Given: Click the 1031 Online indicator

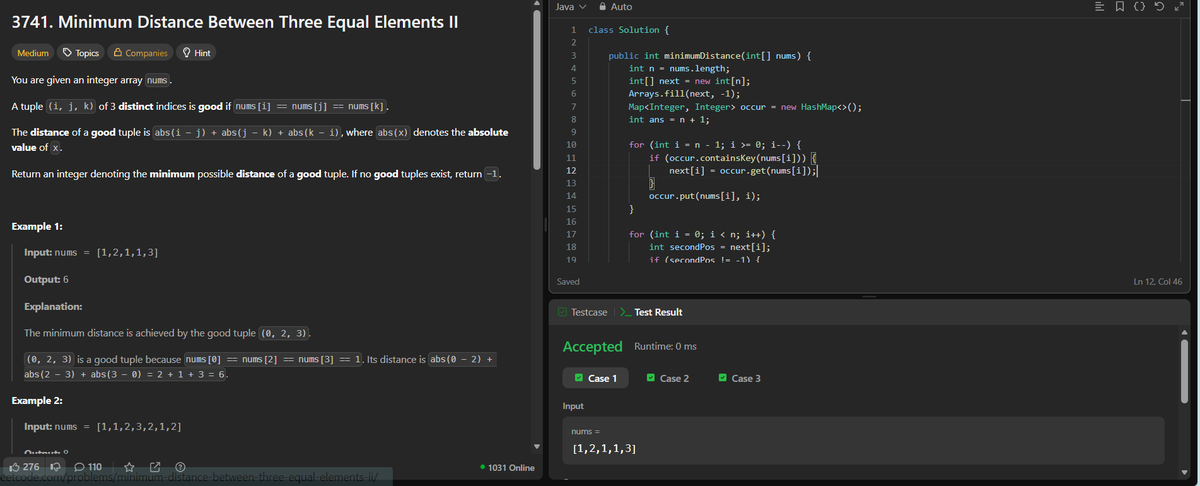Looking at the screenshot, I should tap(507, 467).
